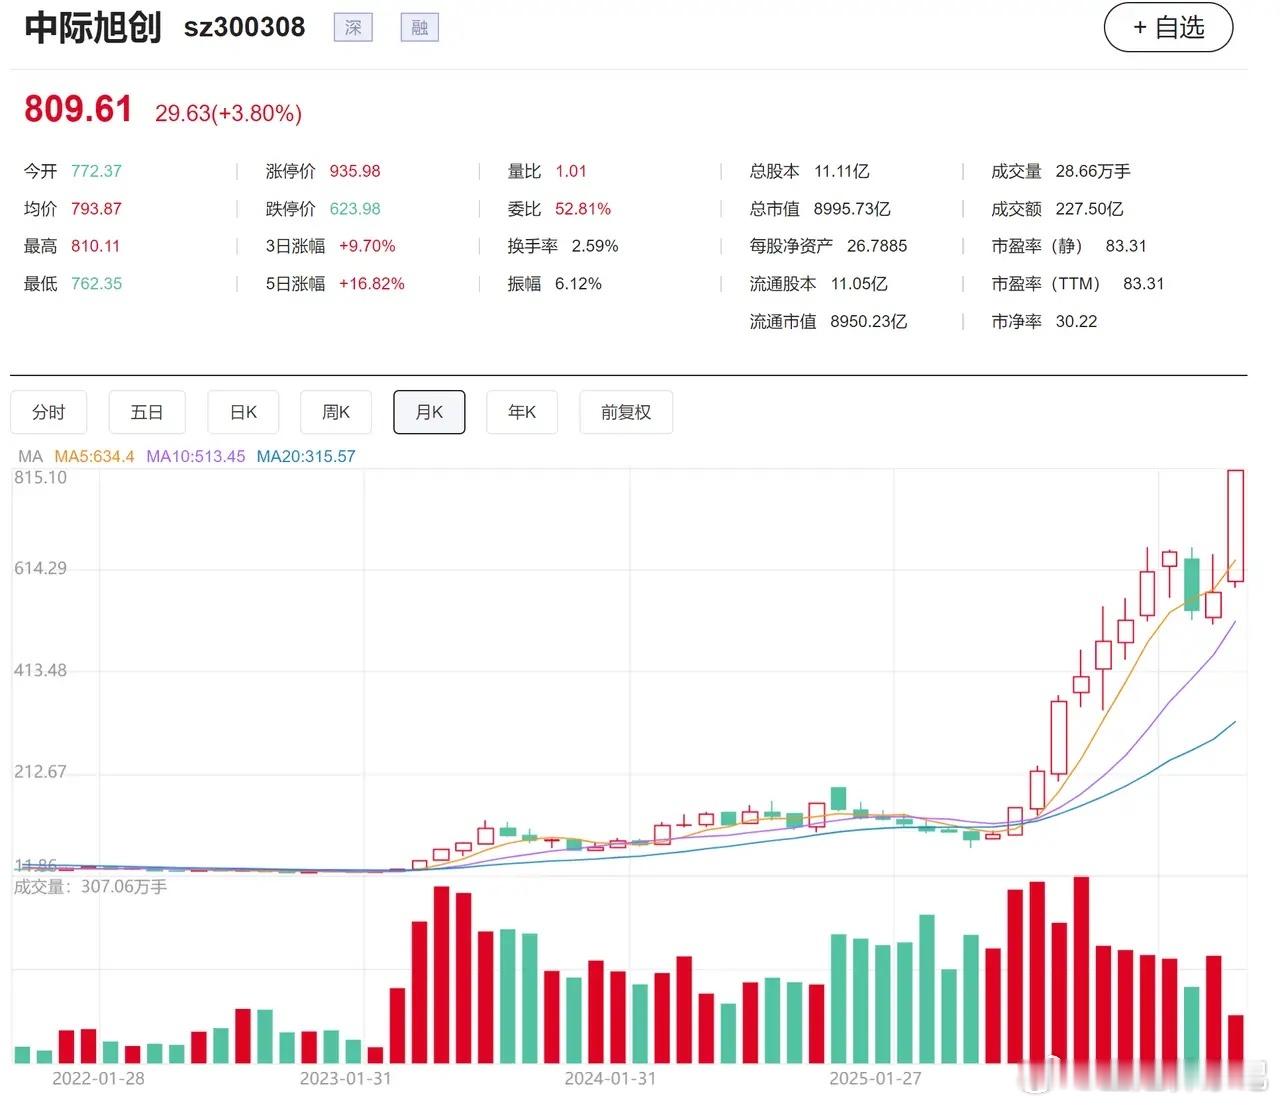Click stock code sz300308
This screenshot has height=1107, width=1280.
pos(245,27)
